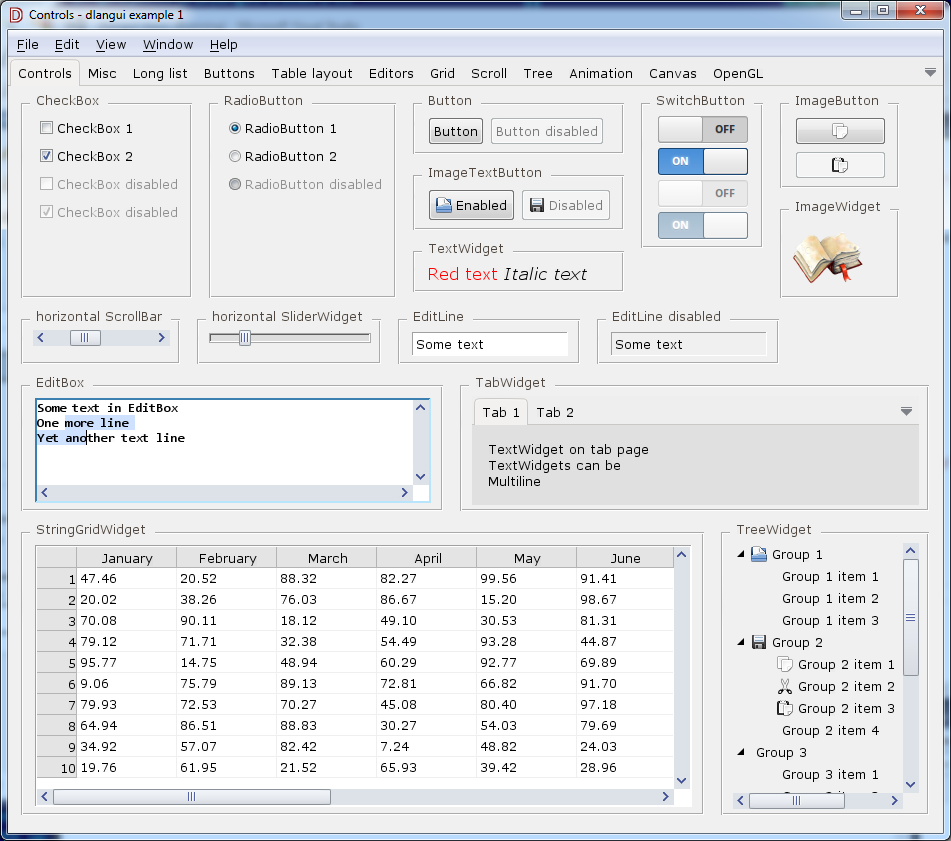Check the CheckBox 1 box

point(46,128)
